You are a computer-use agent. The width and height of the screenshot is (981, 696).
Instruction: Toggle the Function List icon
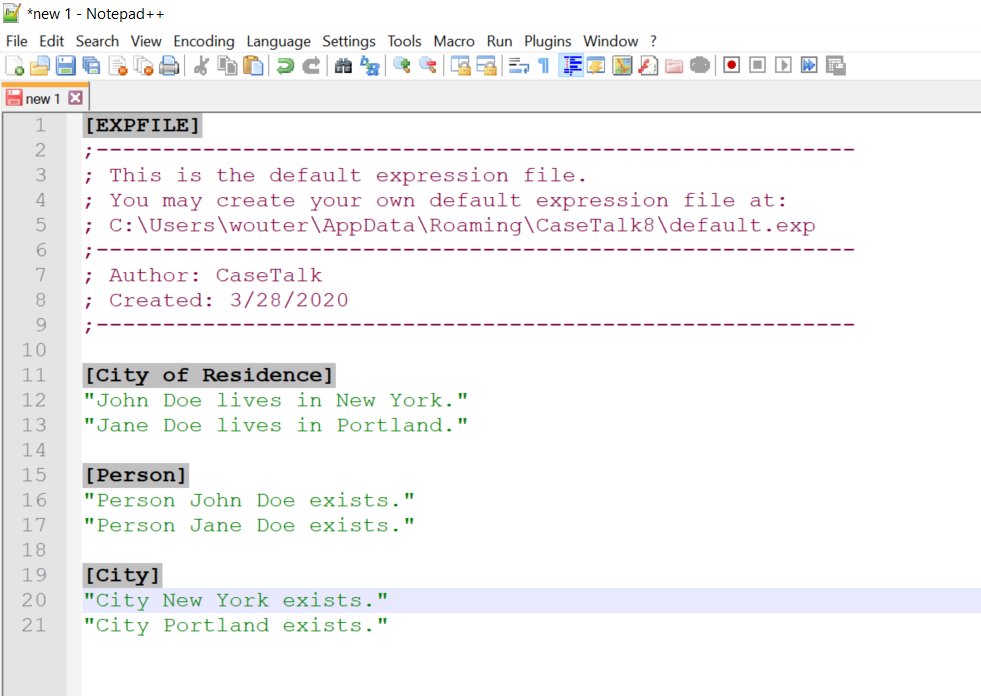coord(648,66)
